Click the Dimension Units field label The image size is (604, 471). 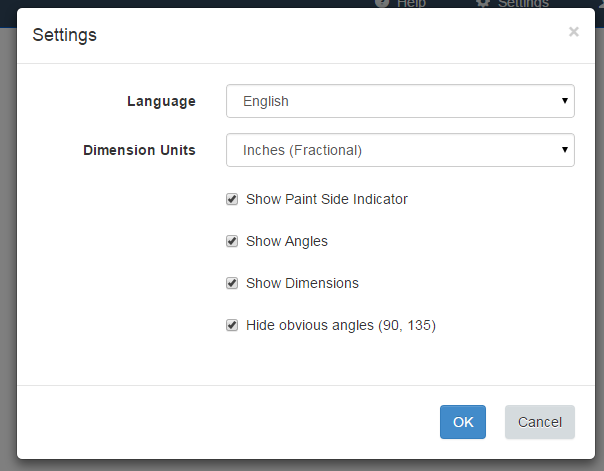pos(139,150)
